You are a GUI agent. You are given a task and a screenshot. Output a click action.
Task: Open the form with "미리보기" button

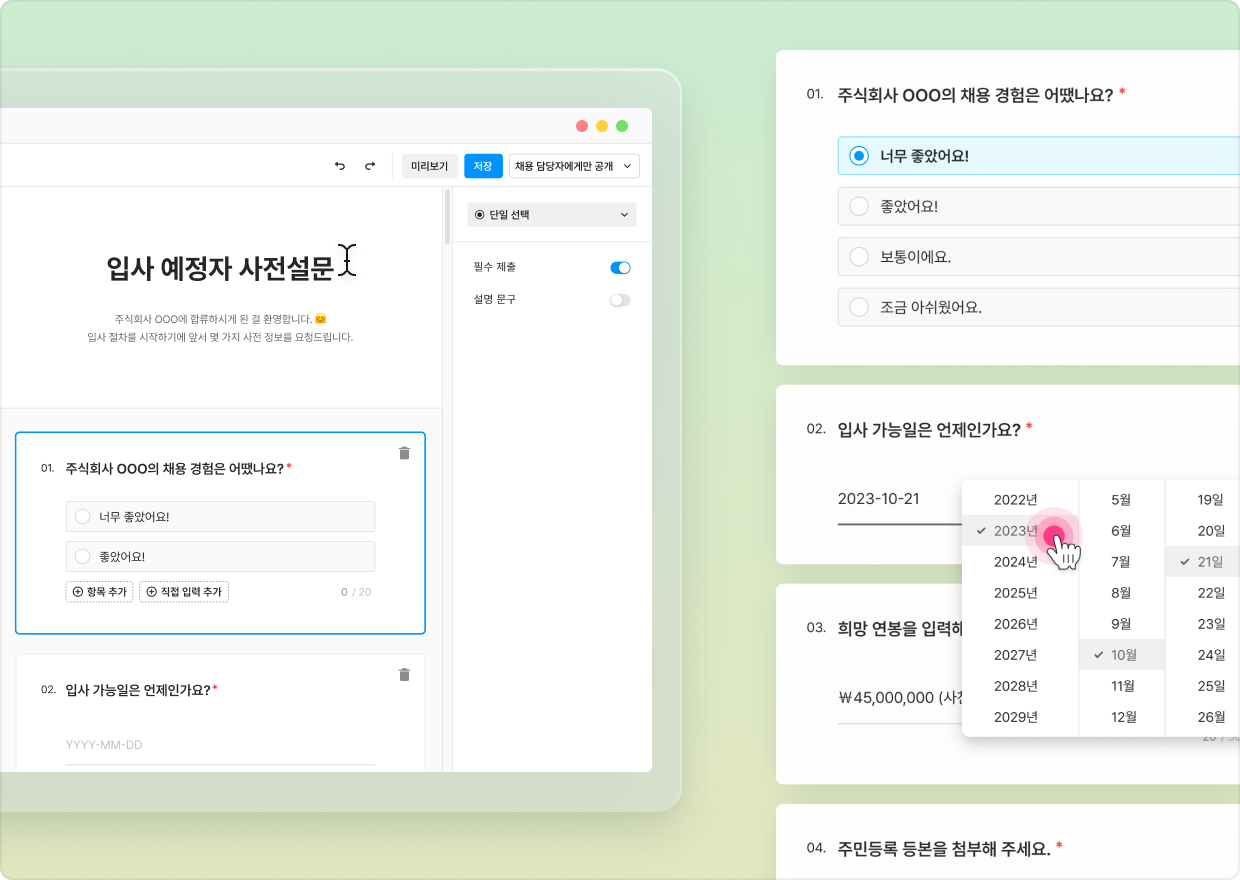[429, 166]
